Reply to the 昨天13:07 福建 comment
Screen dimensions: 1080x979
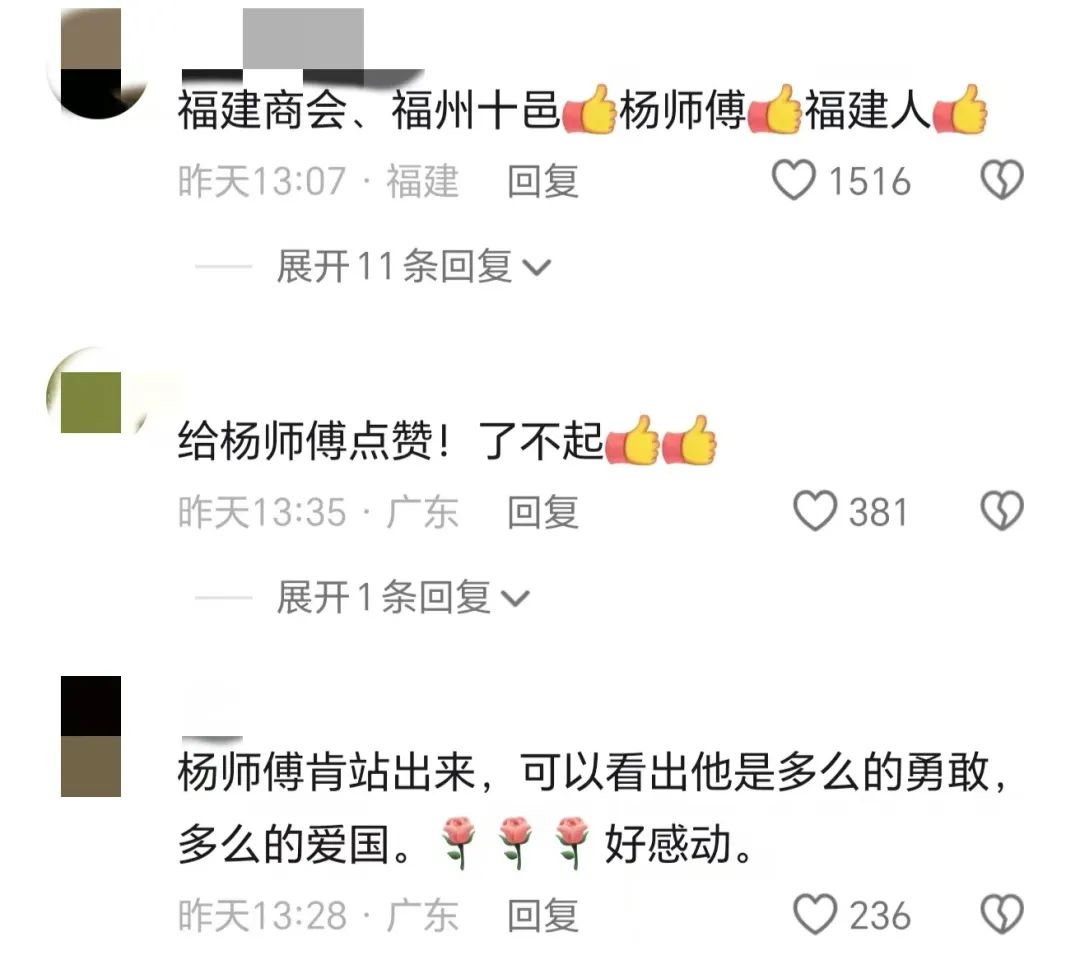coord(543,181)
